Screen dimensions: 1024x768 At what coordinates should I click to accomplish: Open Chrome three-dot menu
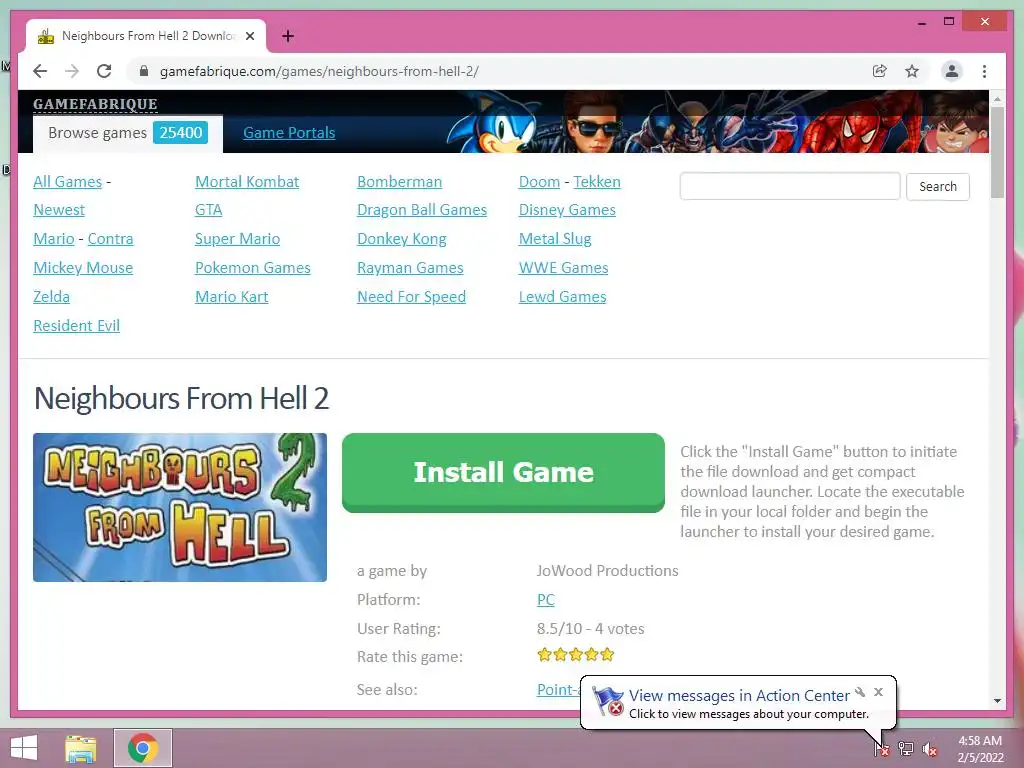coord(984,71)
